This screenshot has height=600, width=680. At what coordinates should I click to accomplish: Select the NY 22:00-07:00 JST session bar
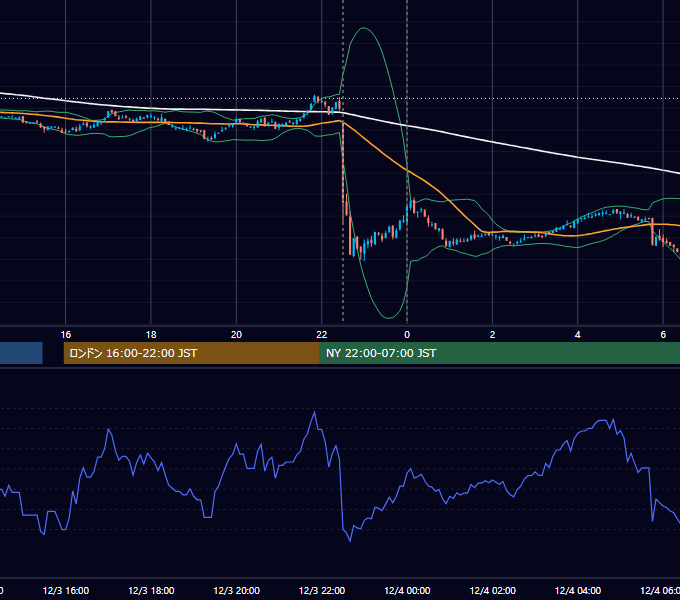pos(500,353)
